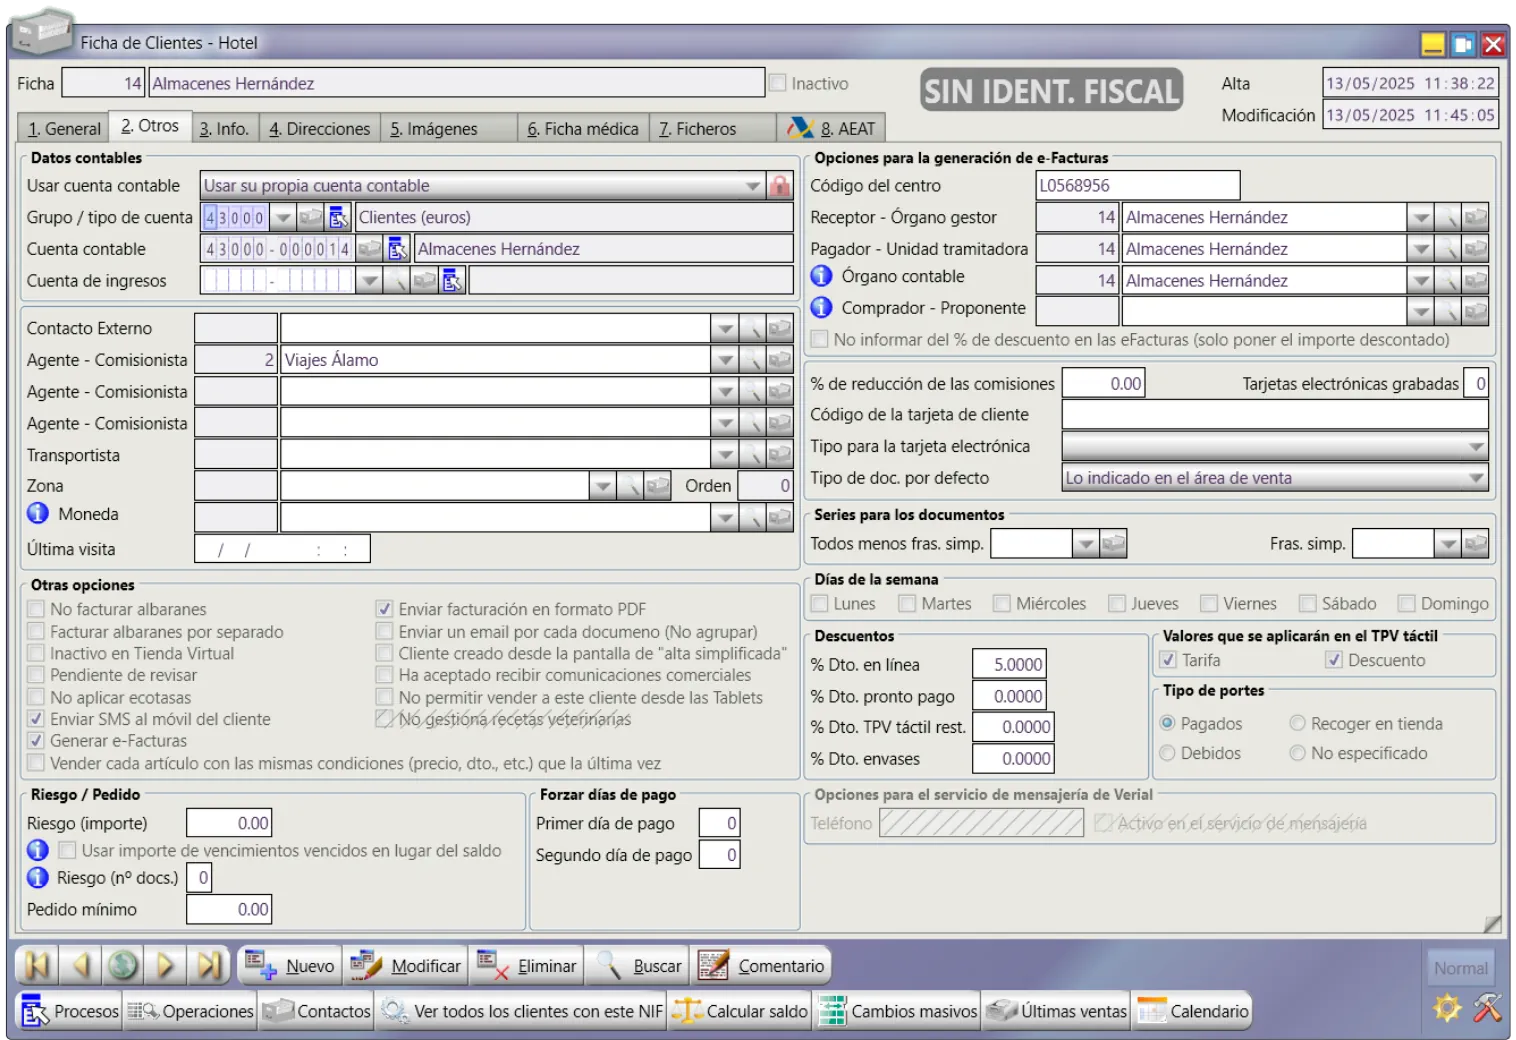Click info icon beside Órgano contable
This screenshot has width=1516, height=1040.
821,277
